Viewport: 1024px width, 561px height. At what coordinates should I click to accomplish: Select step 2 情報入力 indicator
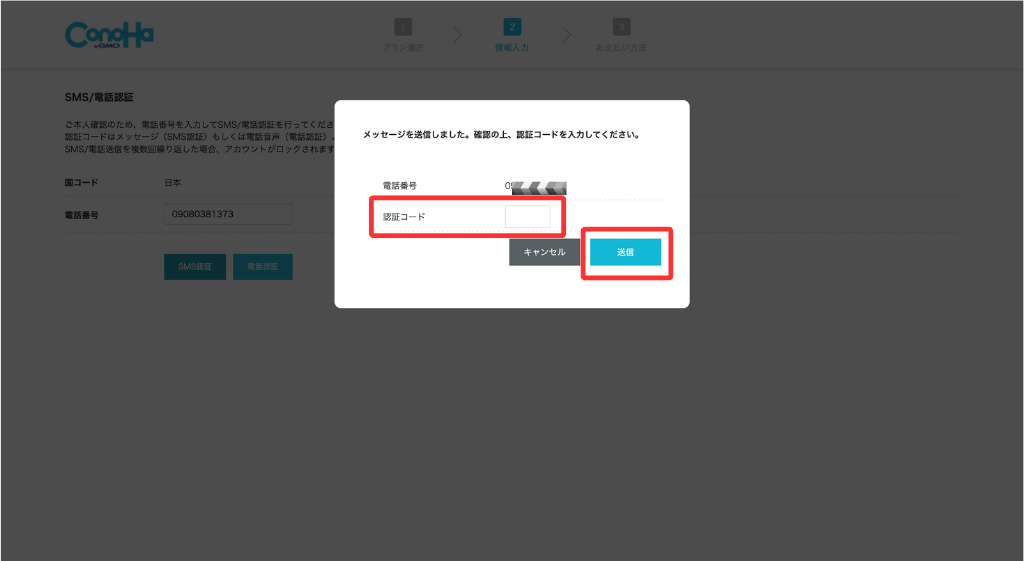(512, 35)
